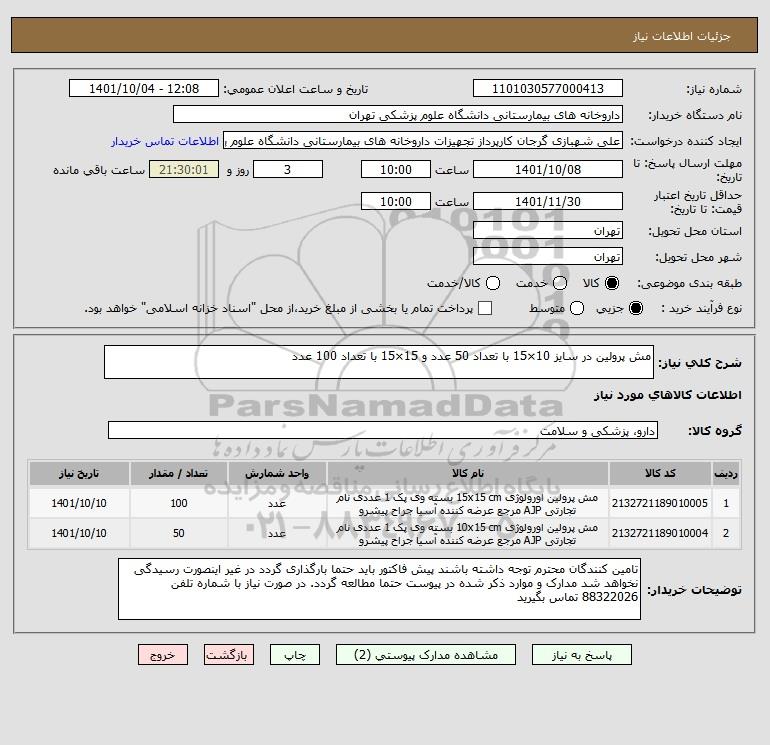Click the remaining time field 21:30:01
Screen dimensions: 770x745
point(184,169)
